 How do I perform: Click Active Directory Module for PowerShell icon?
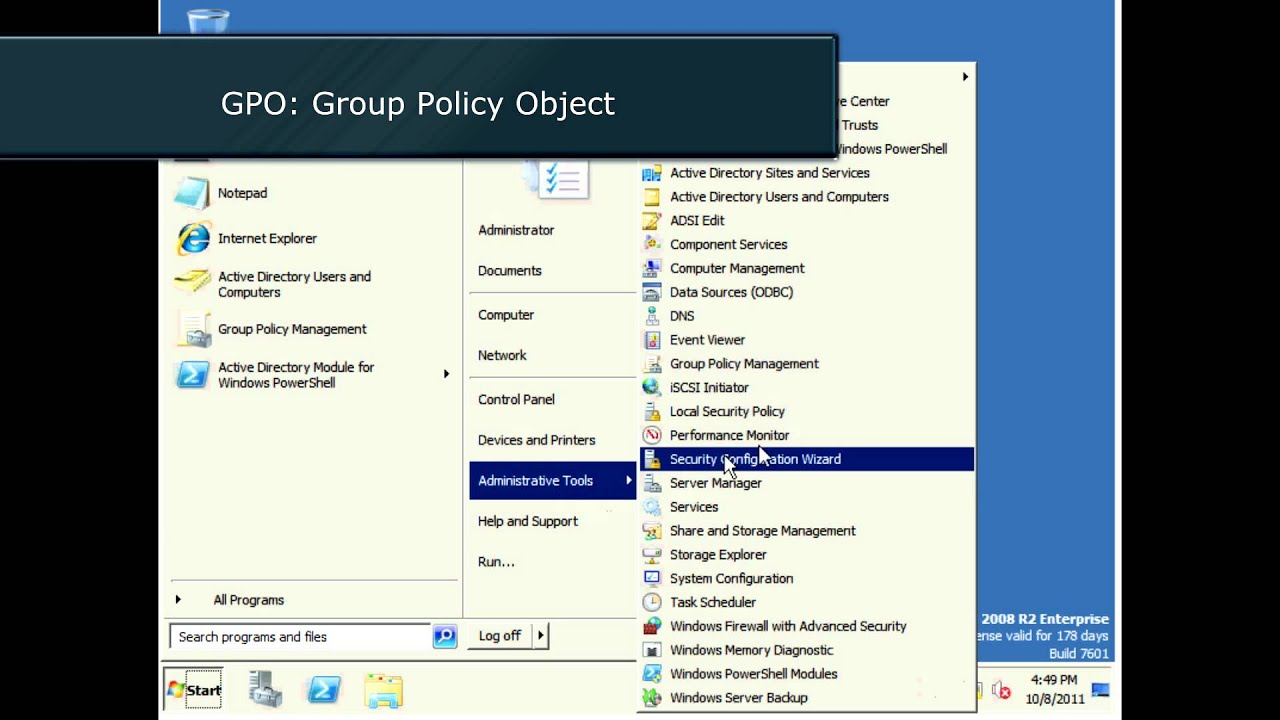[x=193, y=375]
